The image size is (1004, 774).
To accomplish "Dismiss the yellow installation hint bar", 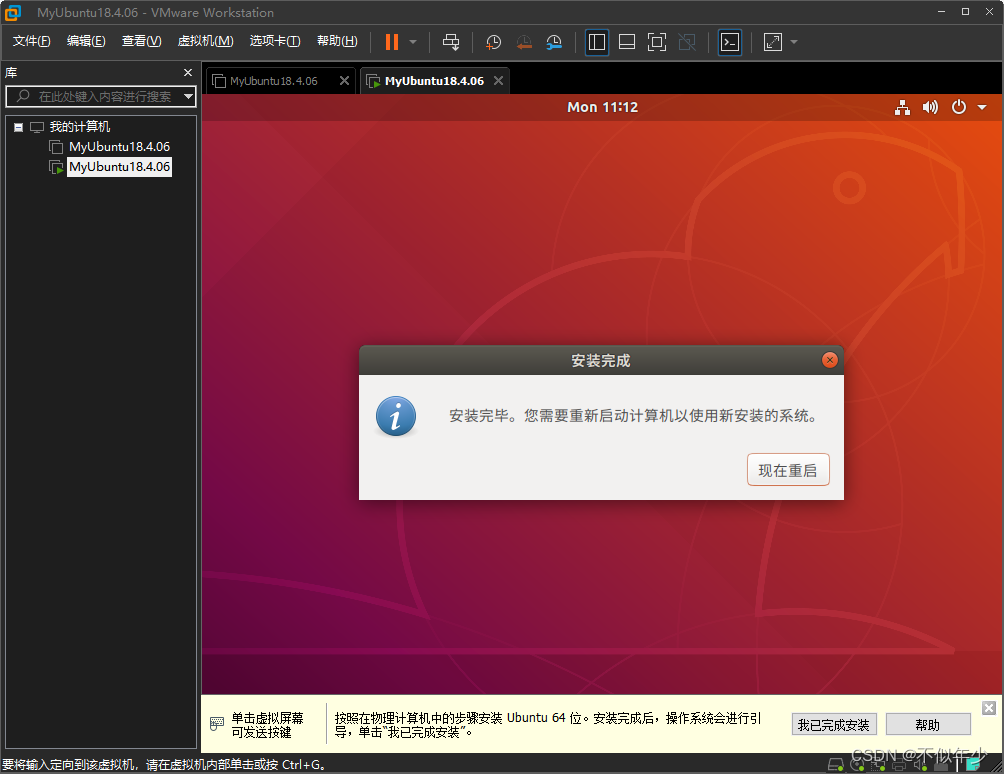I will click(989, 708).
